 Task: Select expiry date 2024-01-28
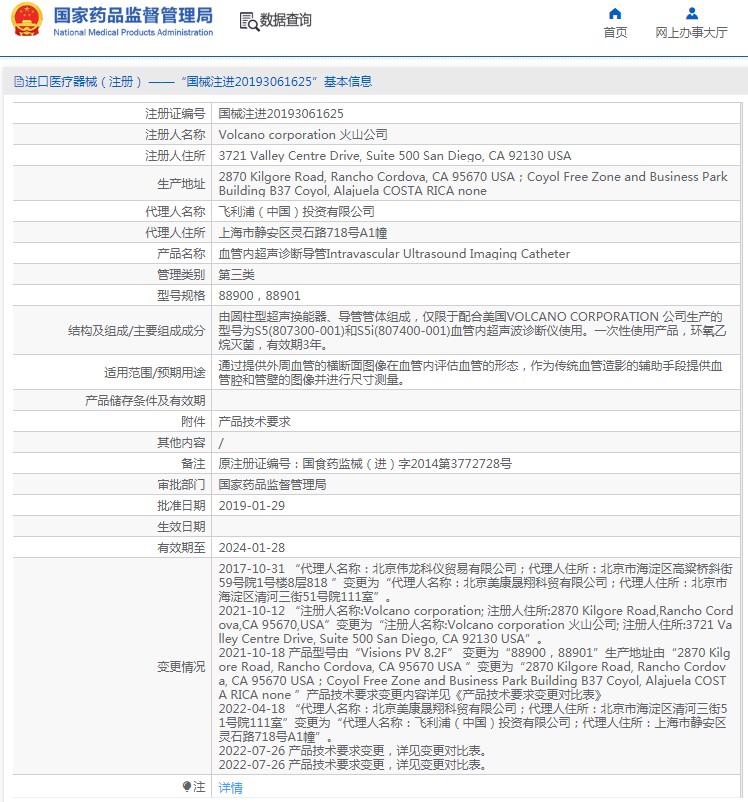252,548
